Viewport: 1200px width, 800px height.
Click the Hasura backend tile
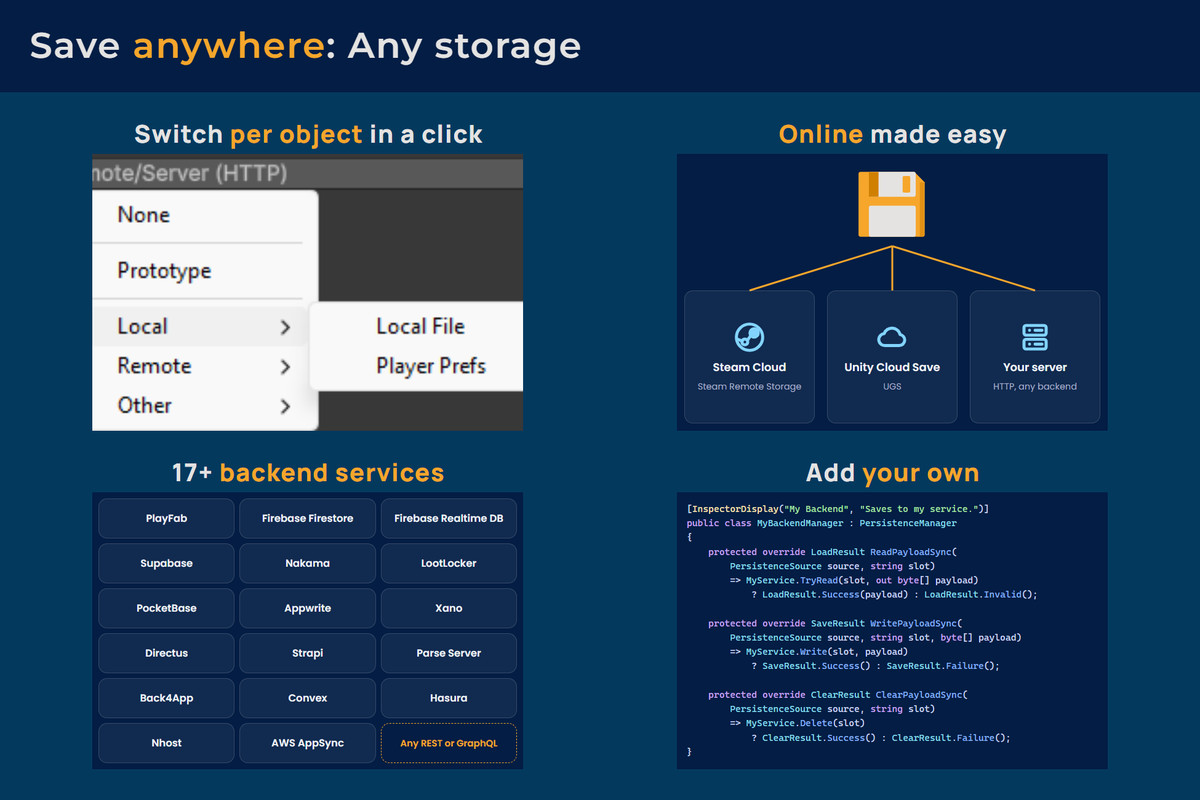tap(449, 699)
